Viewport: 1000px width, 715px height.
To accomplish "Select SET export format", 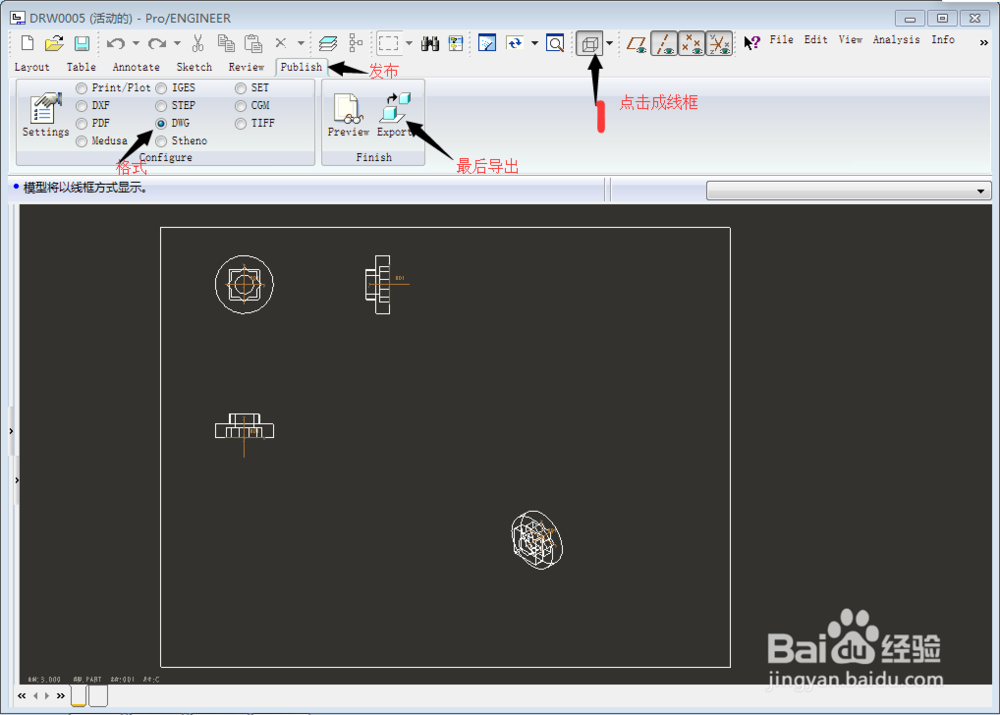I will [x=240, y=88].
